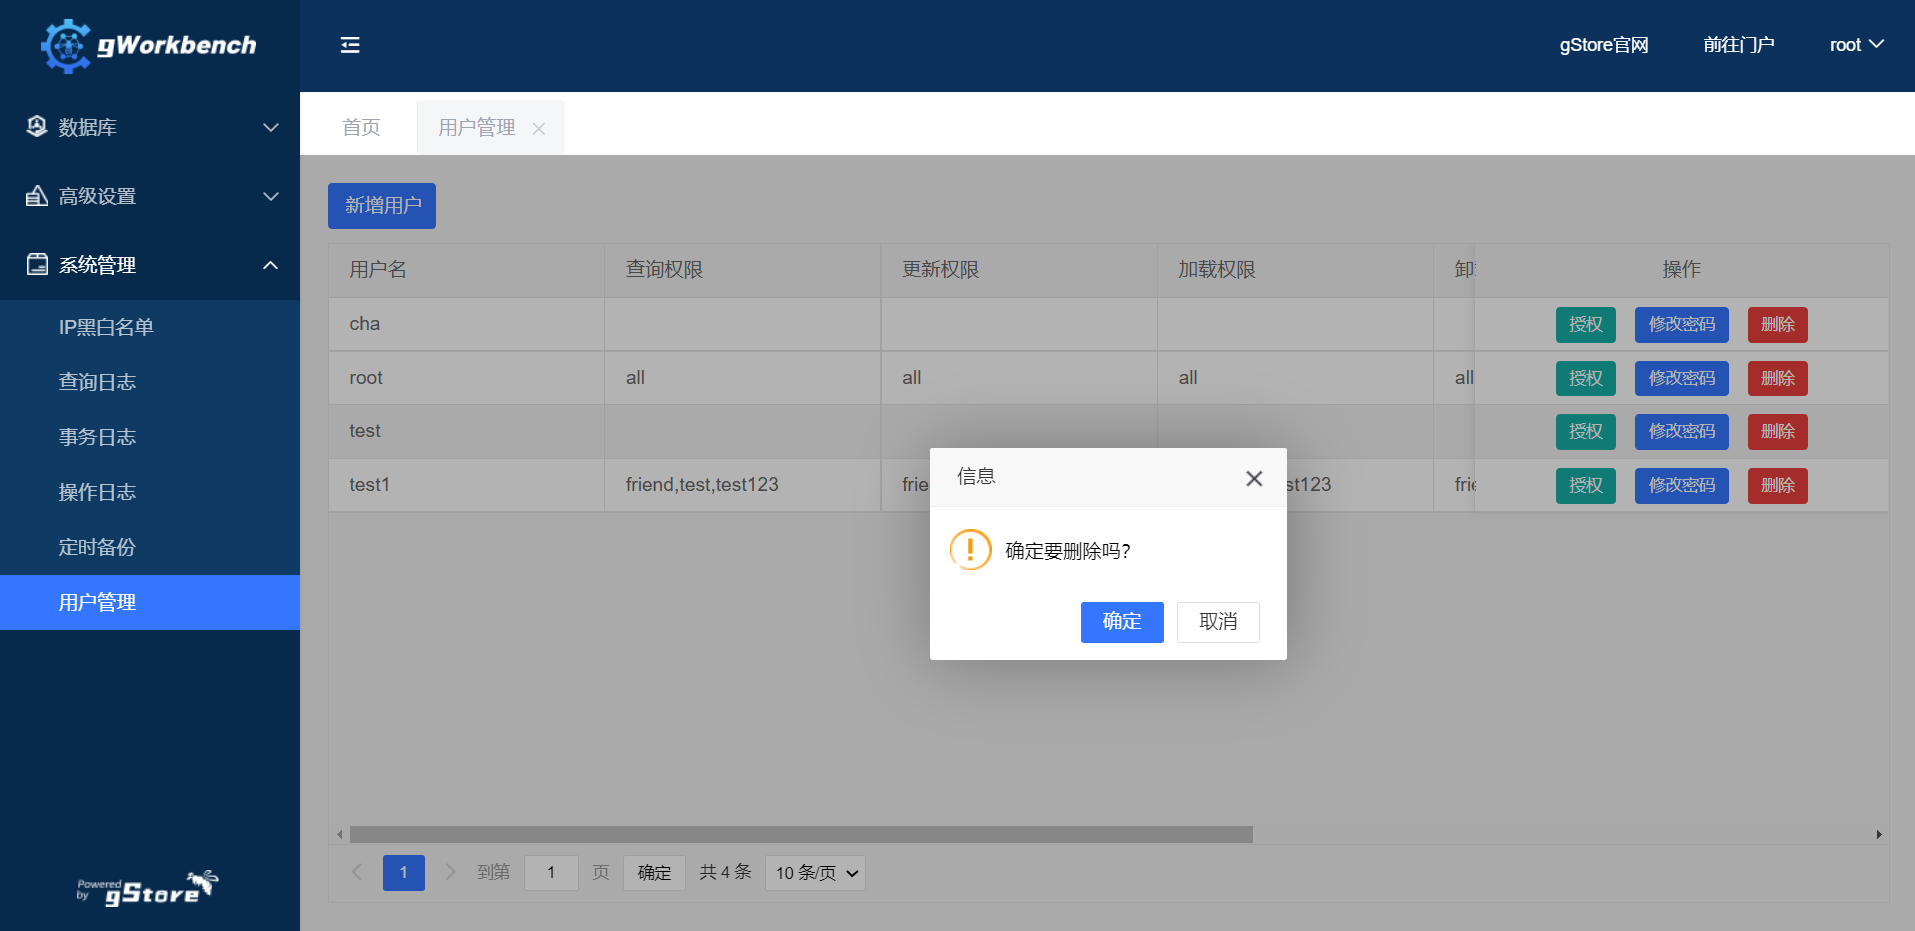The width and height of the screenshot is (1915, 931).
Task: Expand the 数据库 menu chevron
Action: 270,127
